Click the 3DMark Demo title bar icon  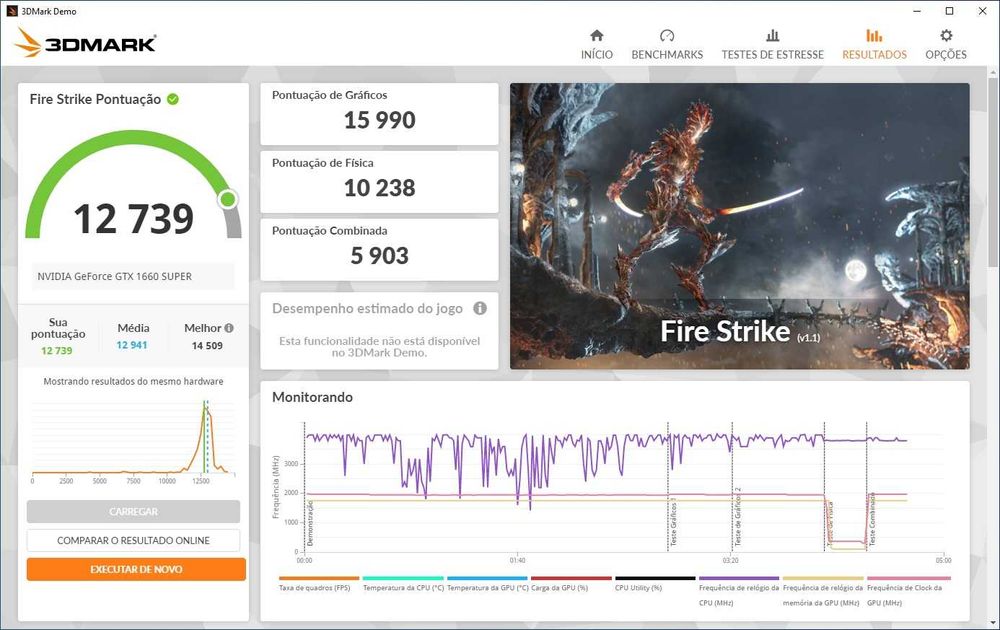coord(11,11)
